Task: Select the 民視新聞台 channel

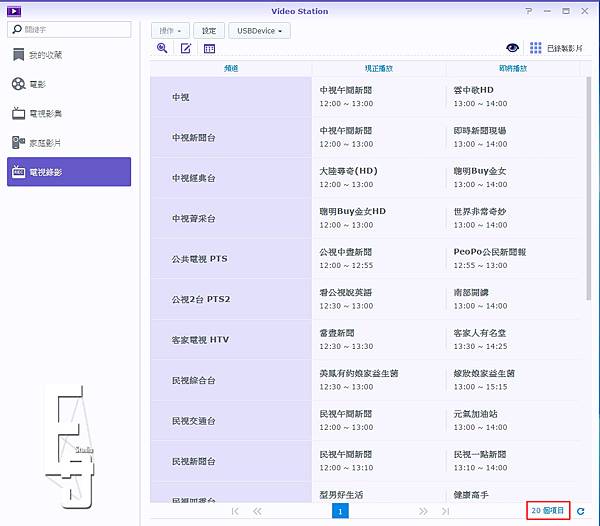Action: tap(231, 461)
